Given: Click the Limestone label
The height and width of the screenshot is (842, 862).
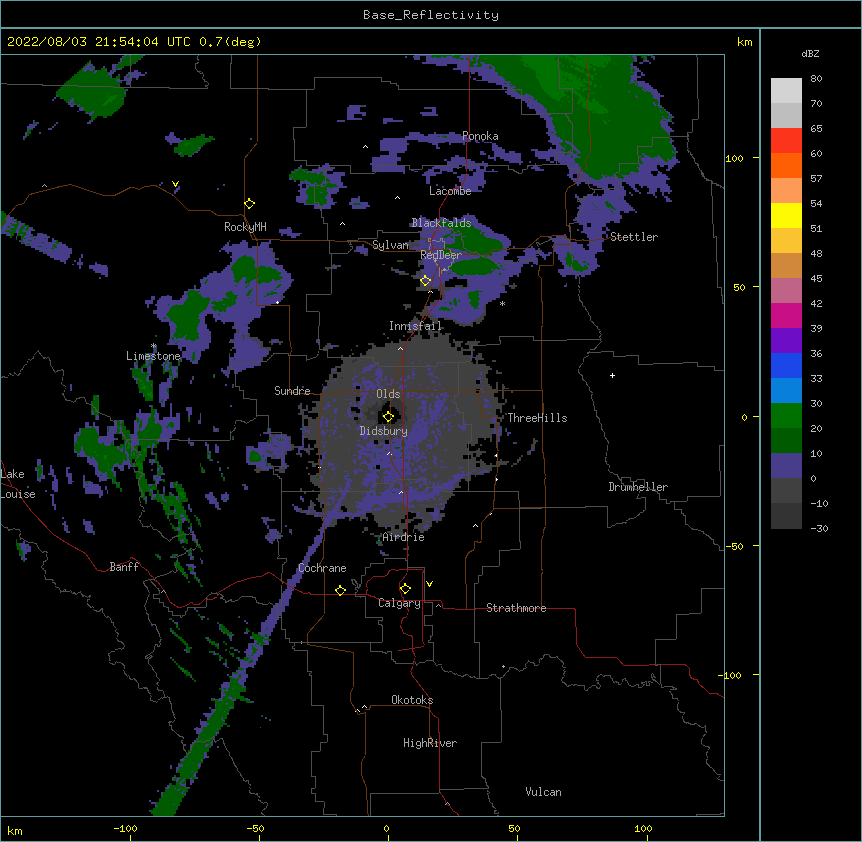Looking at the screenshot, I should pos(153,356).
